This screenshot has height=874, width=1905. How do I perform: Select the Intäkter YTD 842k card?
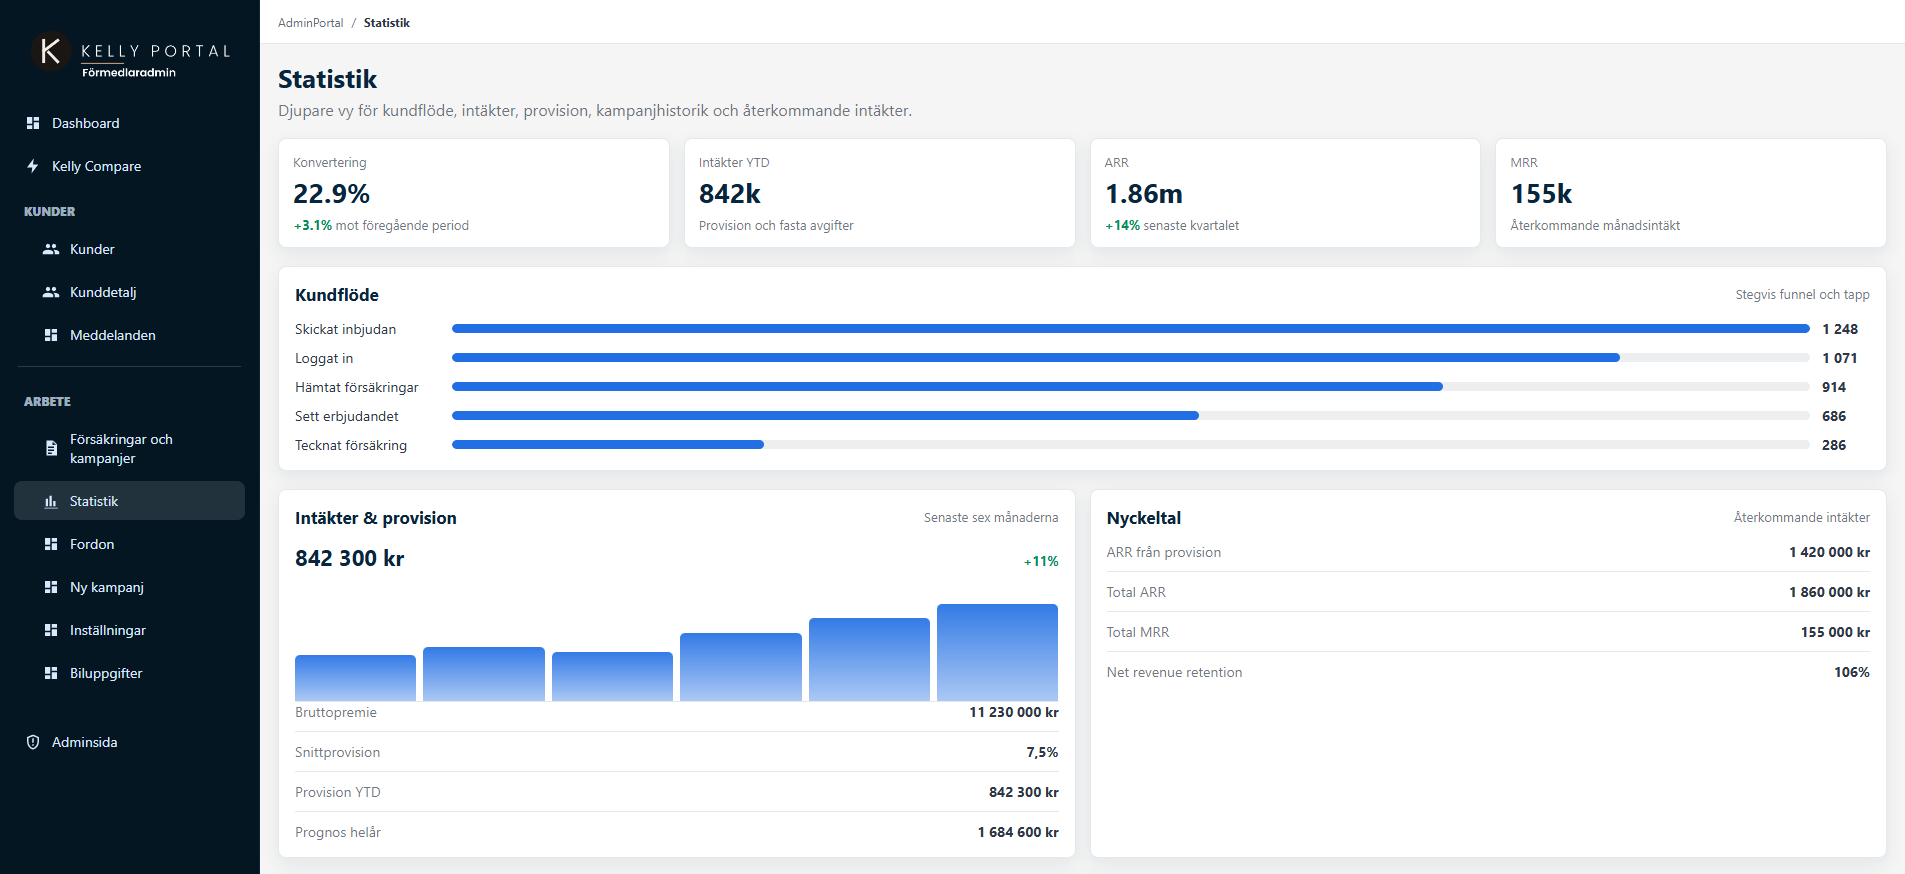879,193
